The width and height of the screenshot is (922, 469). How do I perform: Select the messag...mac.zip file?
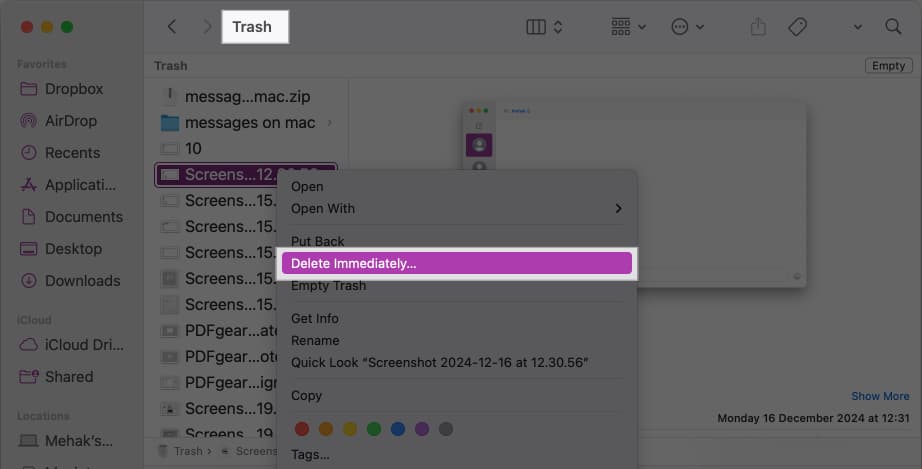coord(246,96)
